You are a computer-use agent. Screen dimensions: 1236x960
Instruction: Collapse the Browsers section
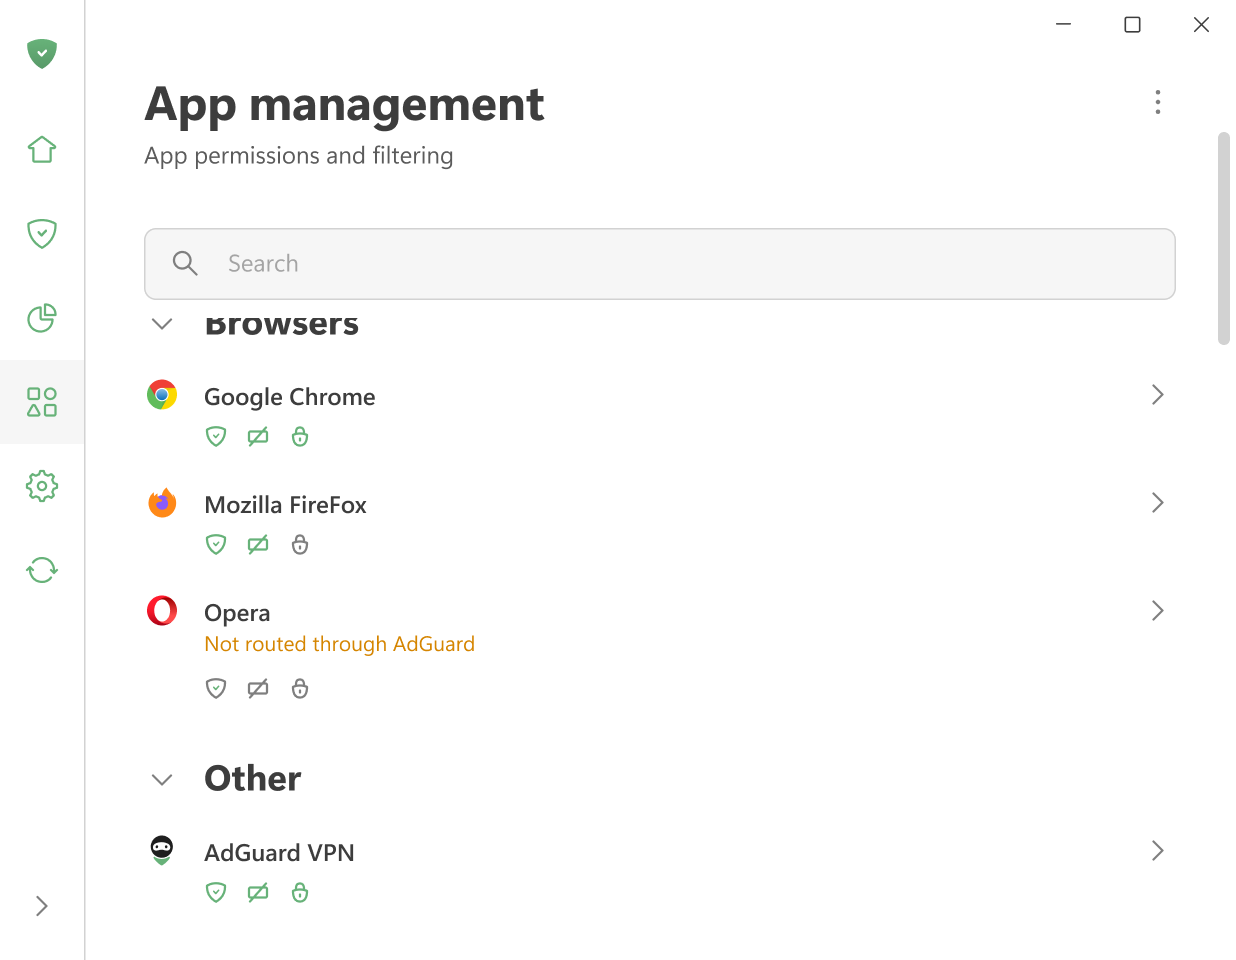[x=161, y=324]
